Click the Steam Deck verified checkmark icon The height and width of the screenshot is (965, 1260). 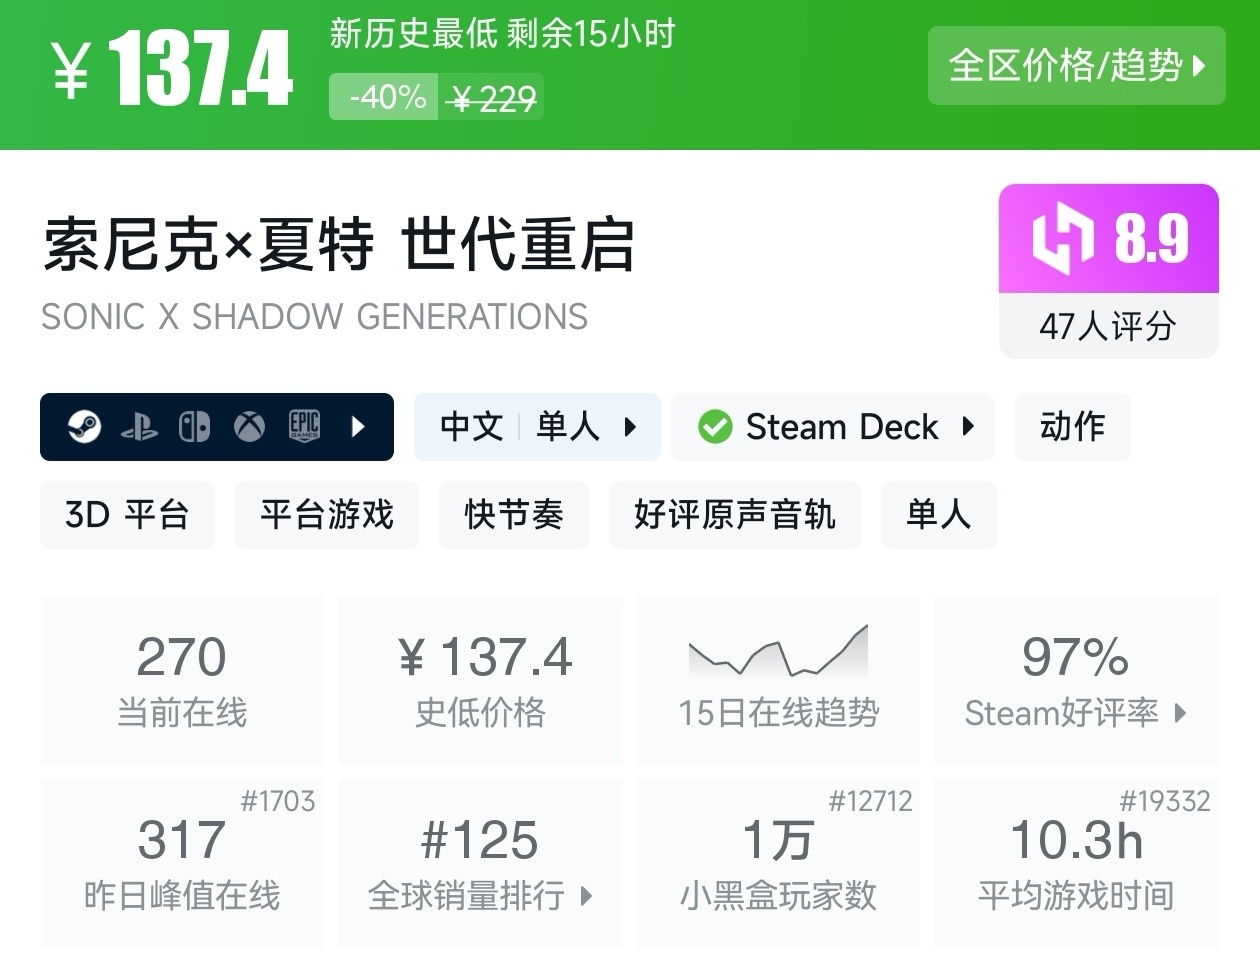click(715, 427)
